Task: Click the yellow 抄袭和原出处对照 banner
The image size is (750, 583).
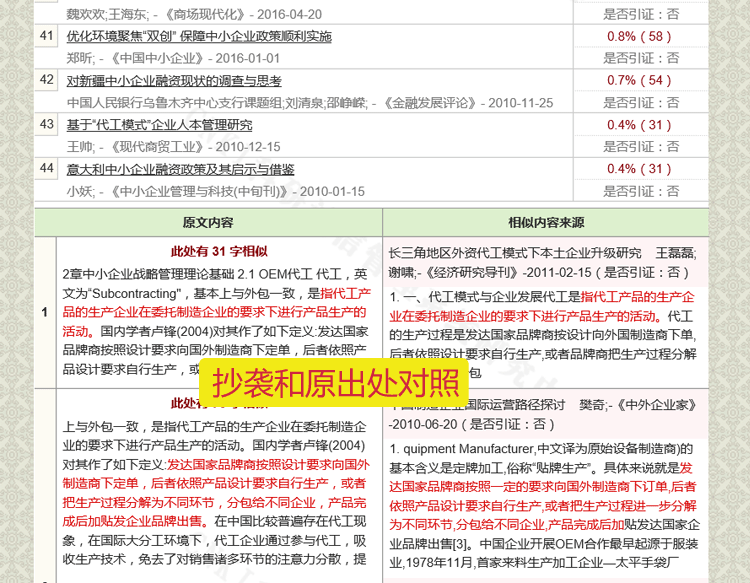Action: [x=333, y=383]
